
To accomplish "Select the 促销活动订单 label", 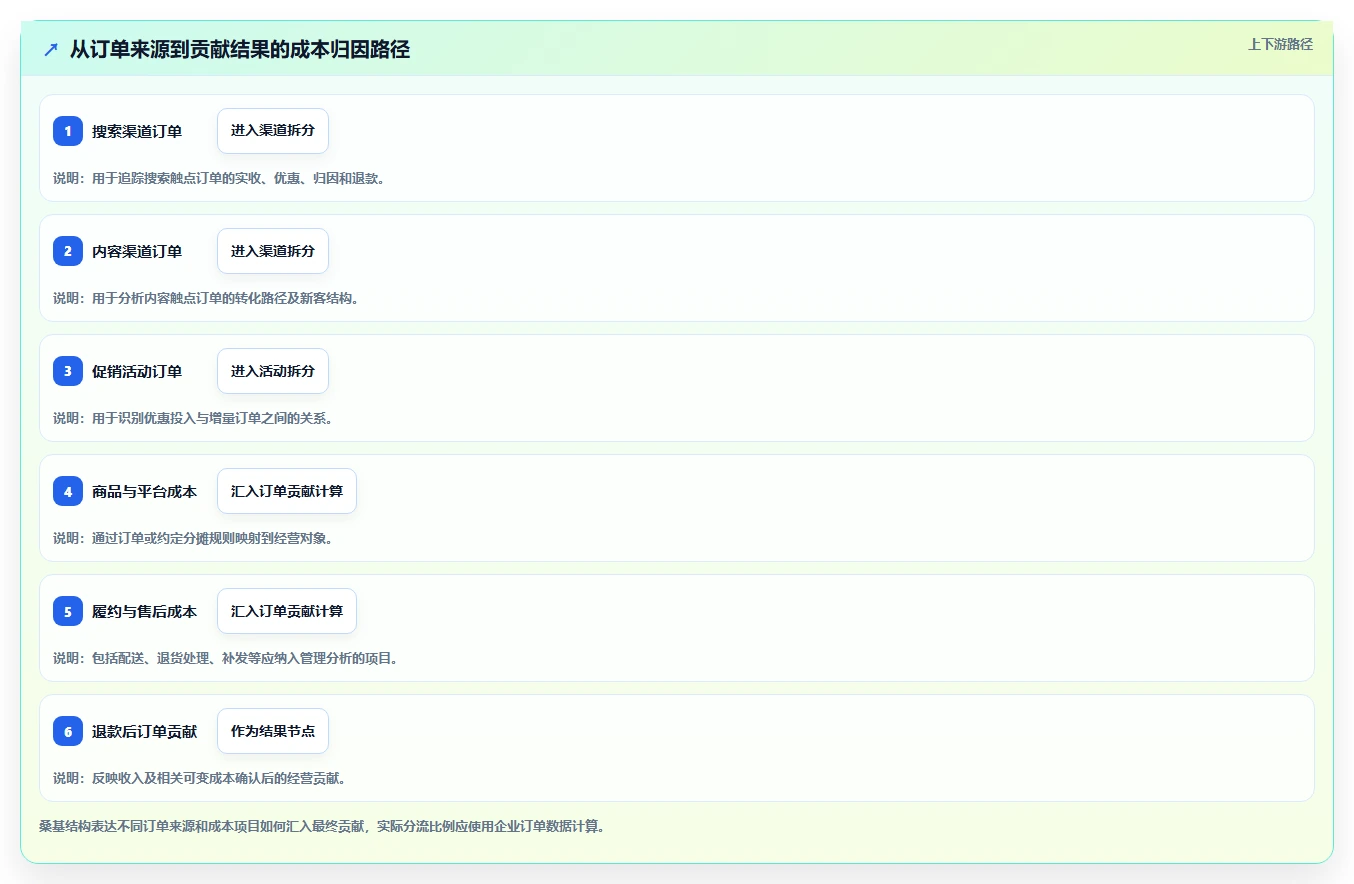I will click(x=137, y=371).
